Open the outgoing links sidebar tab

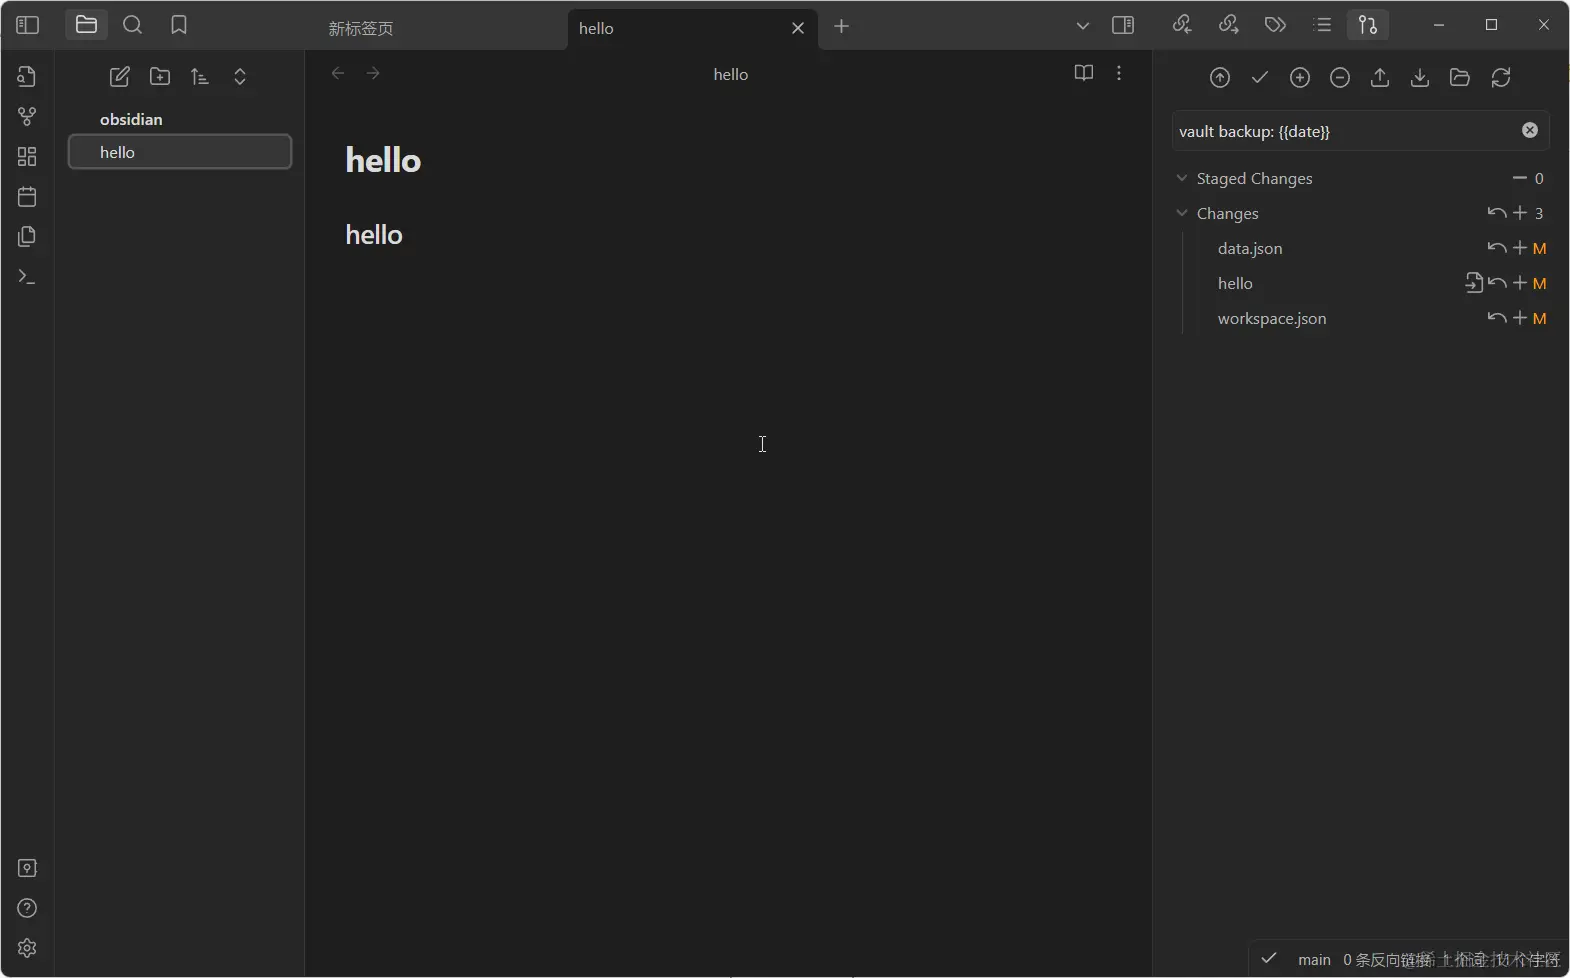(x=1229, y=25)
